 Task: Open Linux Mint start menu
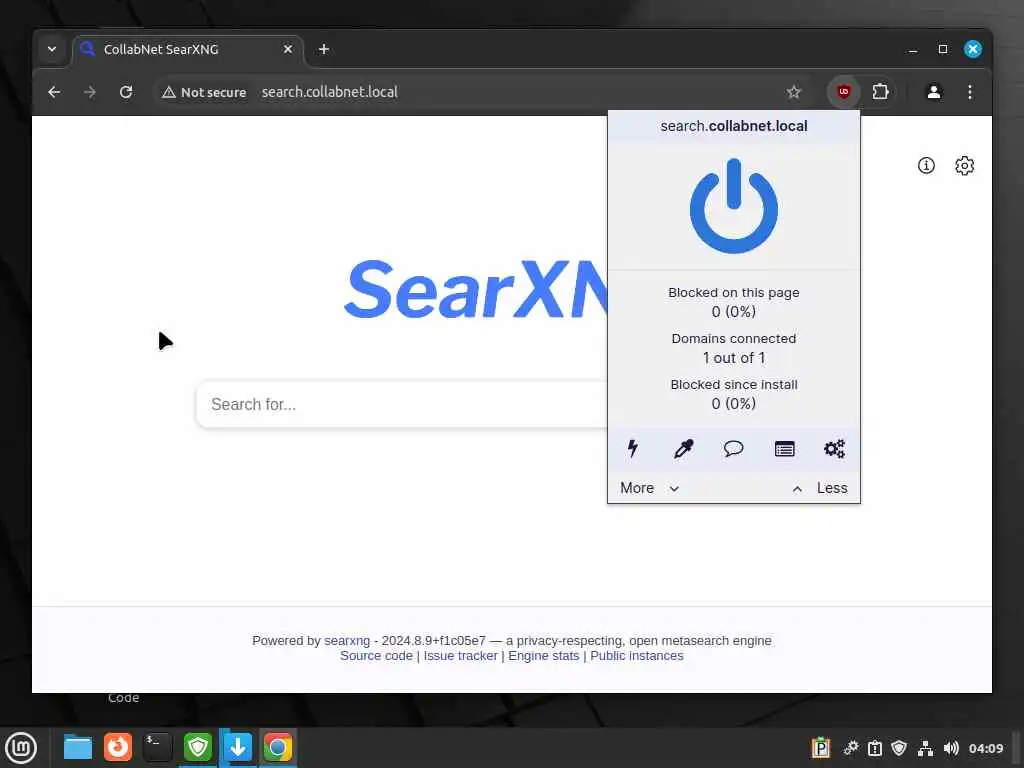click(x=21, y=748)
